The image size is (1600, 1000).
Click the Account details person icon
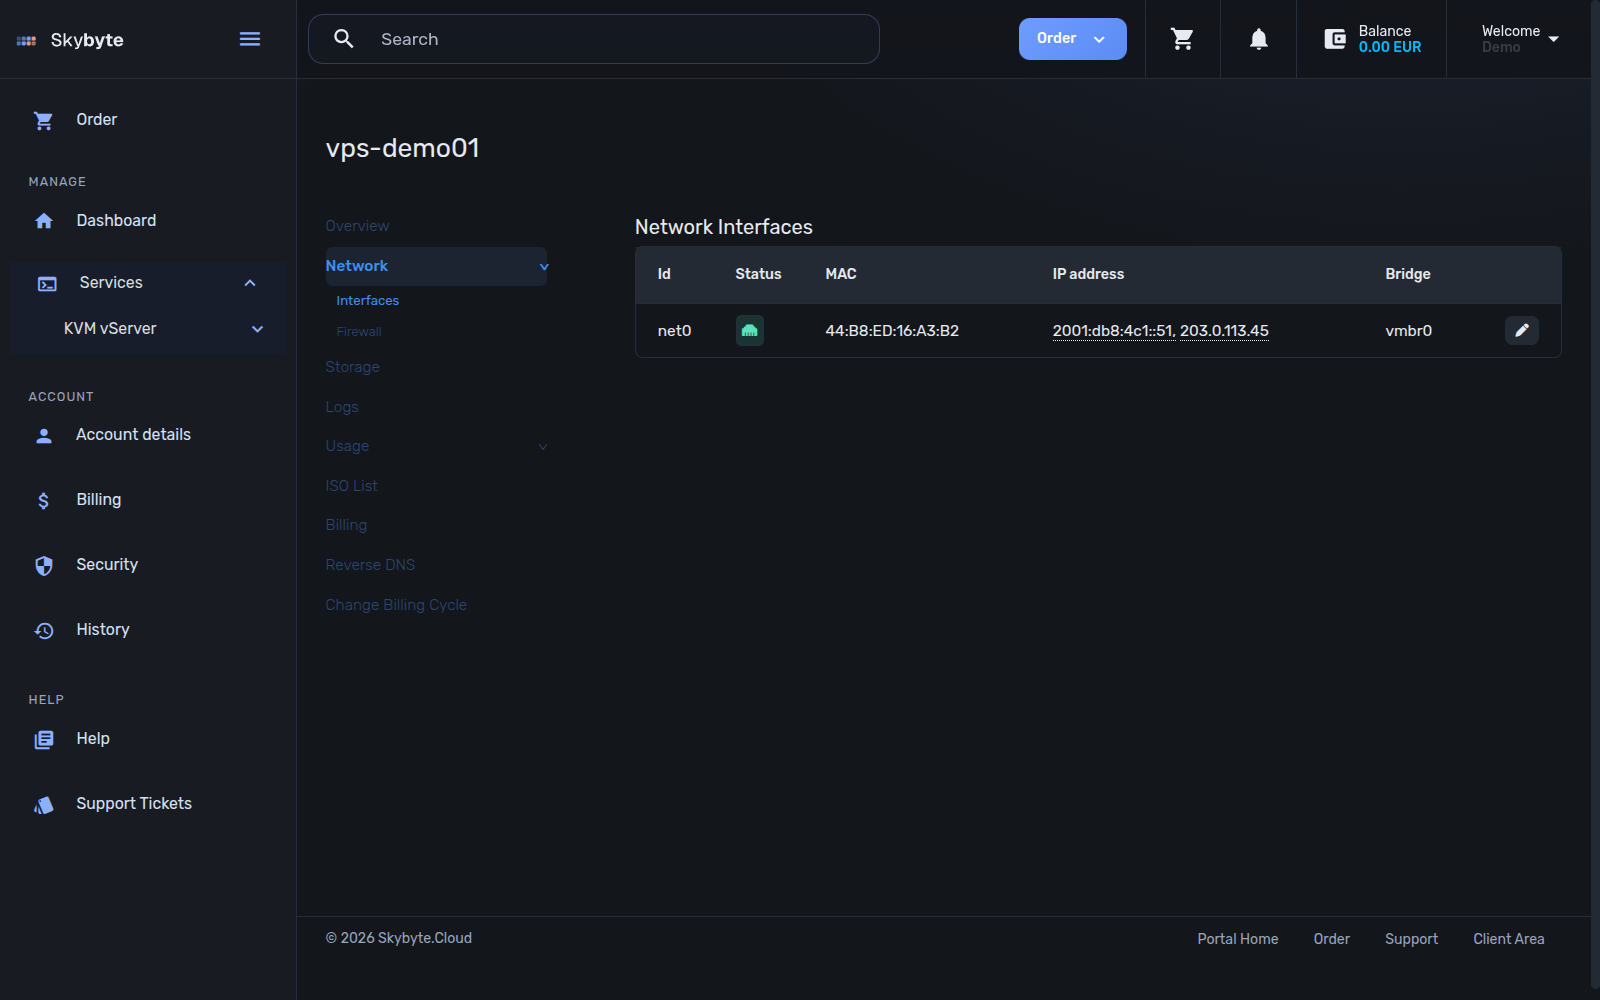pos(44,435)
